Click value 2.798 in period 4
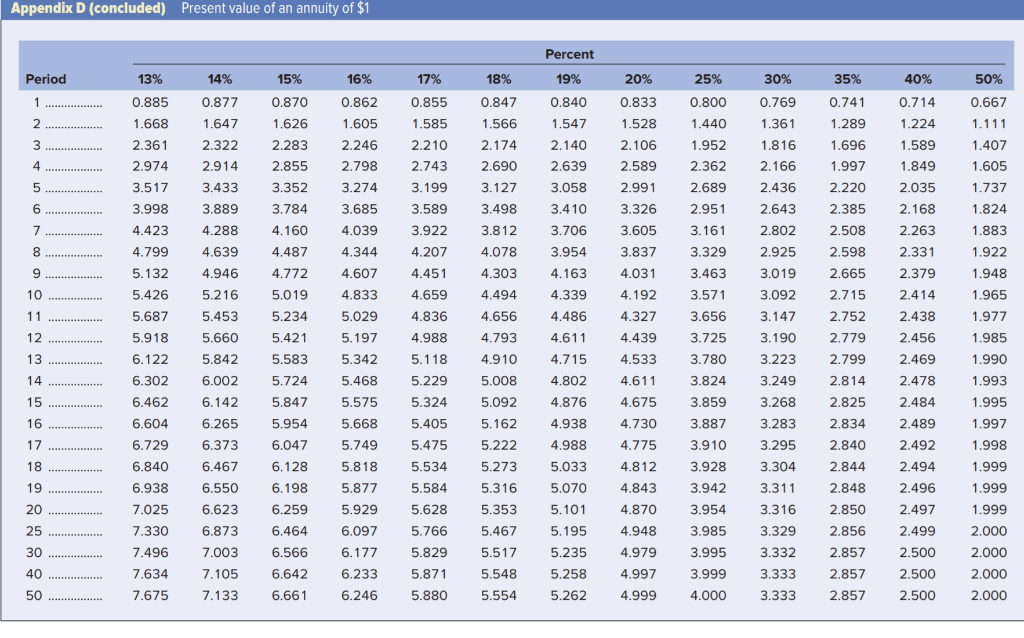 (359, 167)
